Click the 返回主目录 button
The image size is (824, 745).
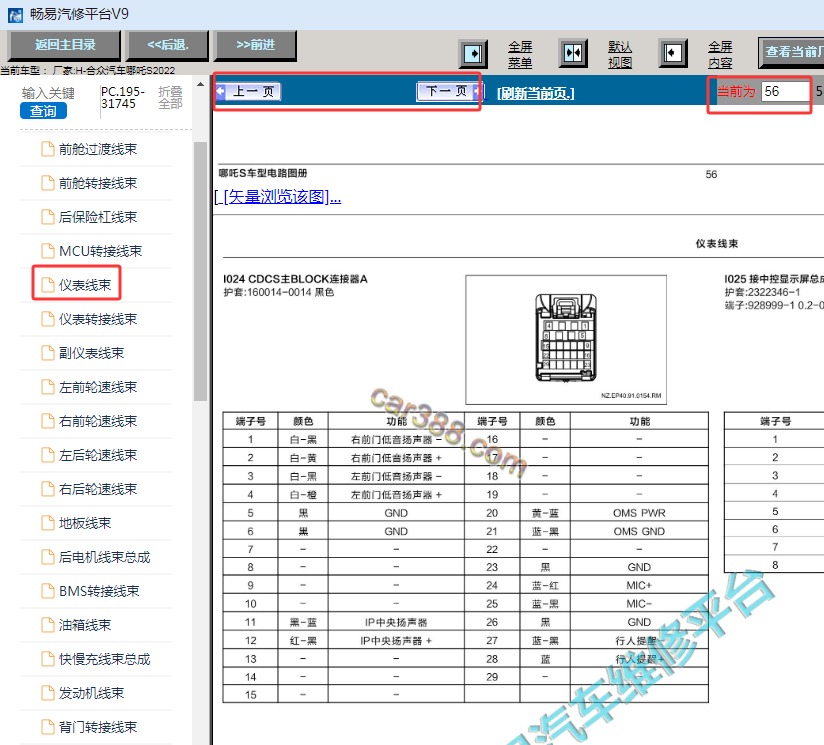pos(64,45)
